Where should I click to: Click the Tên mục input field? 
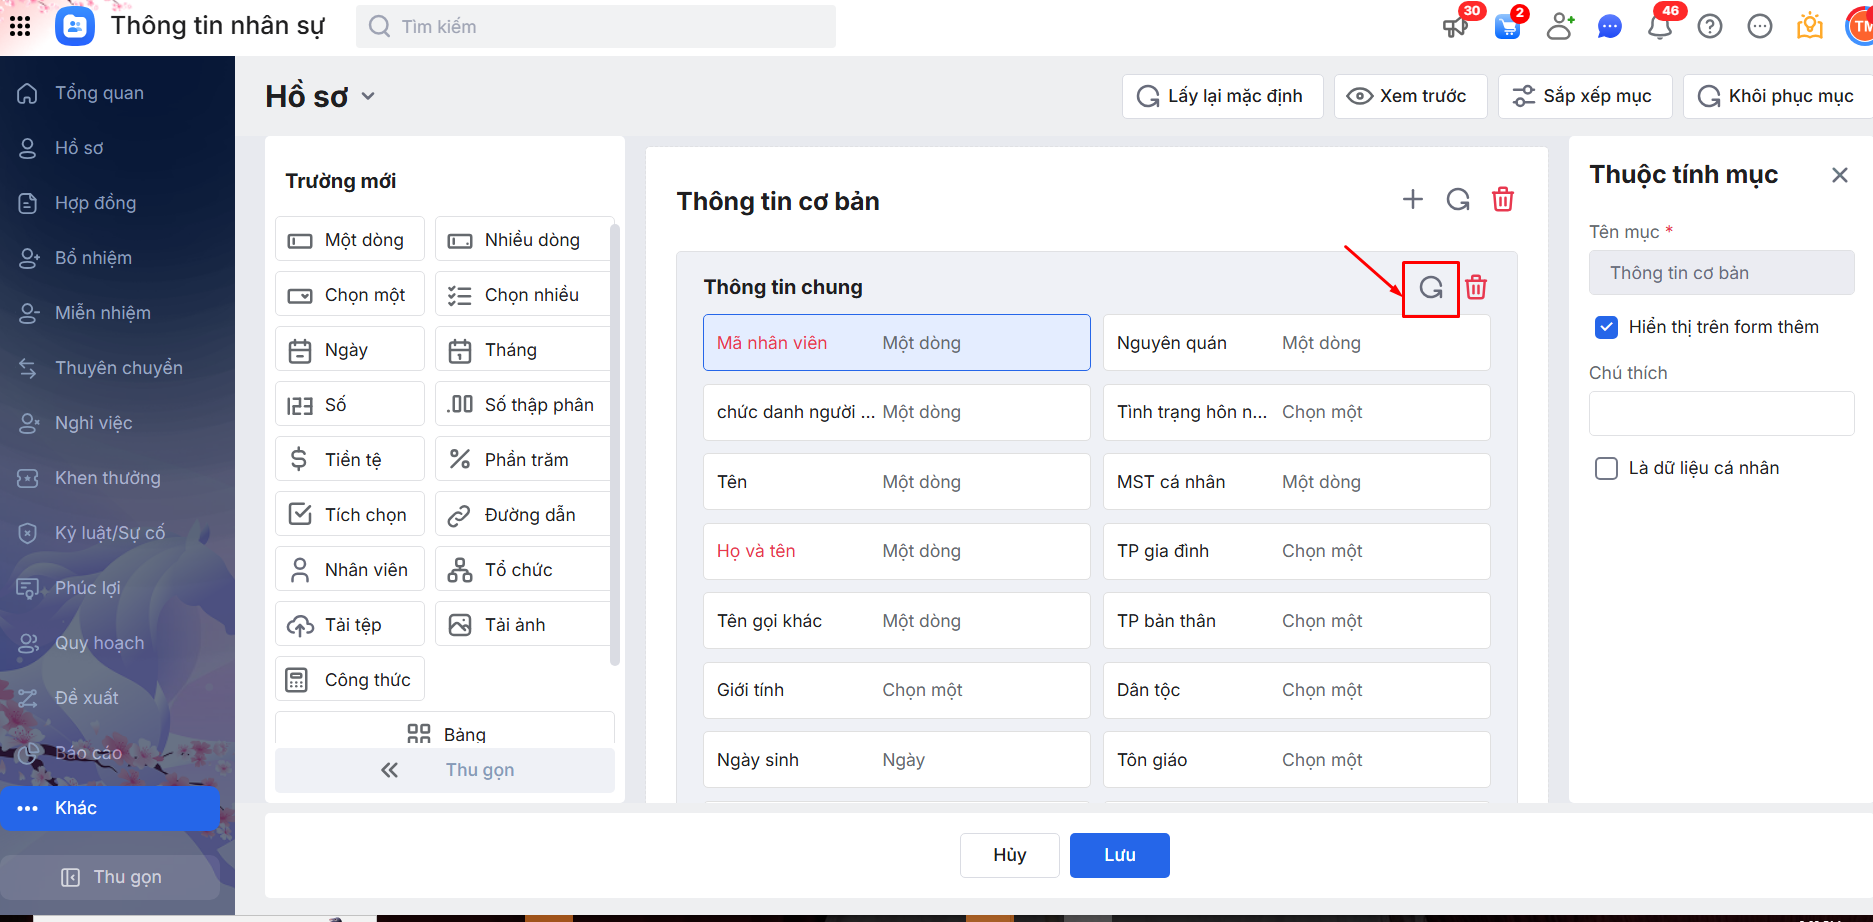pos(1722,273)
